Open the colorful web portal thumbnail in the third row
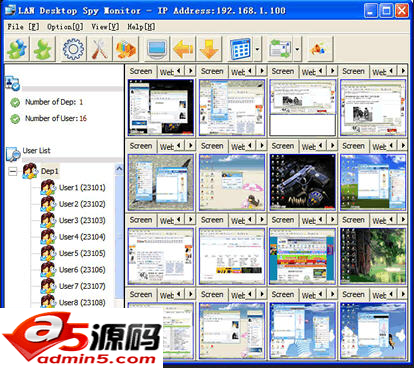 [x=302, y=256]
